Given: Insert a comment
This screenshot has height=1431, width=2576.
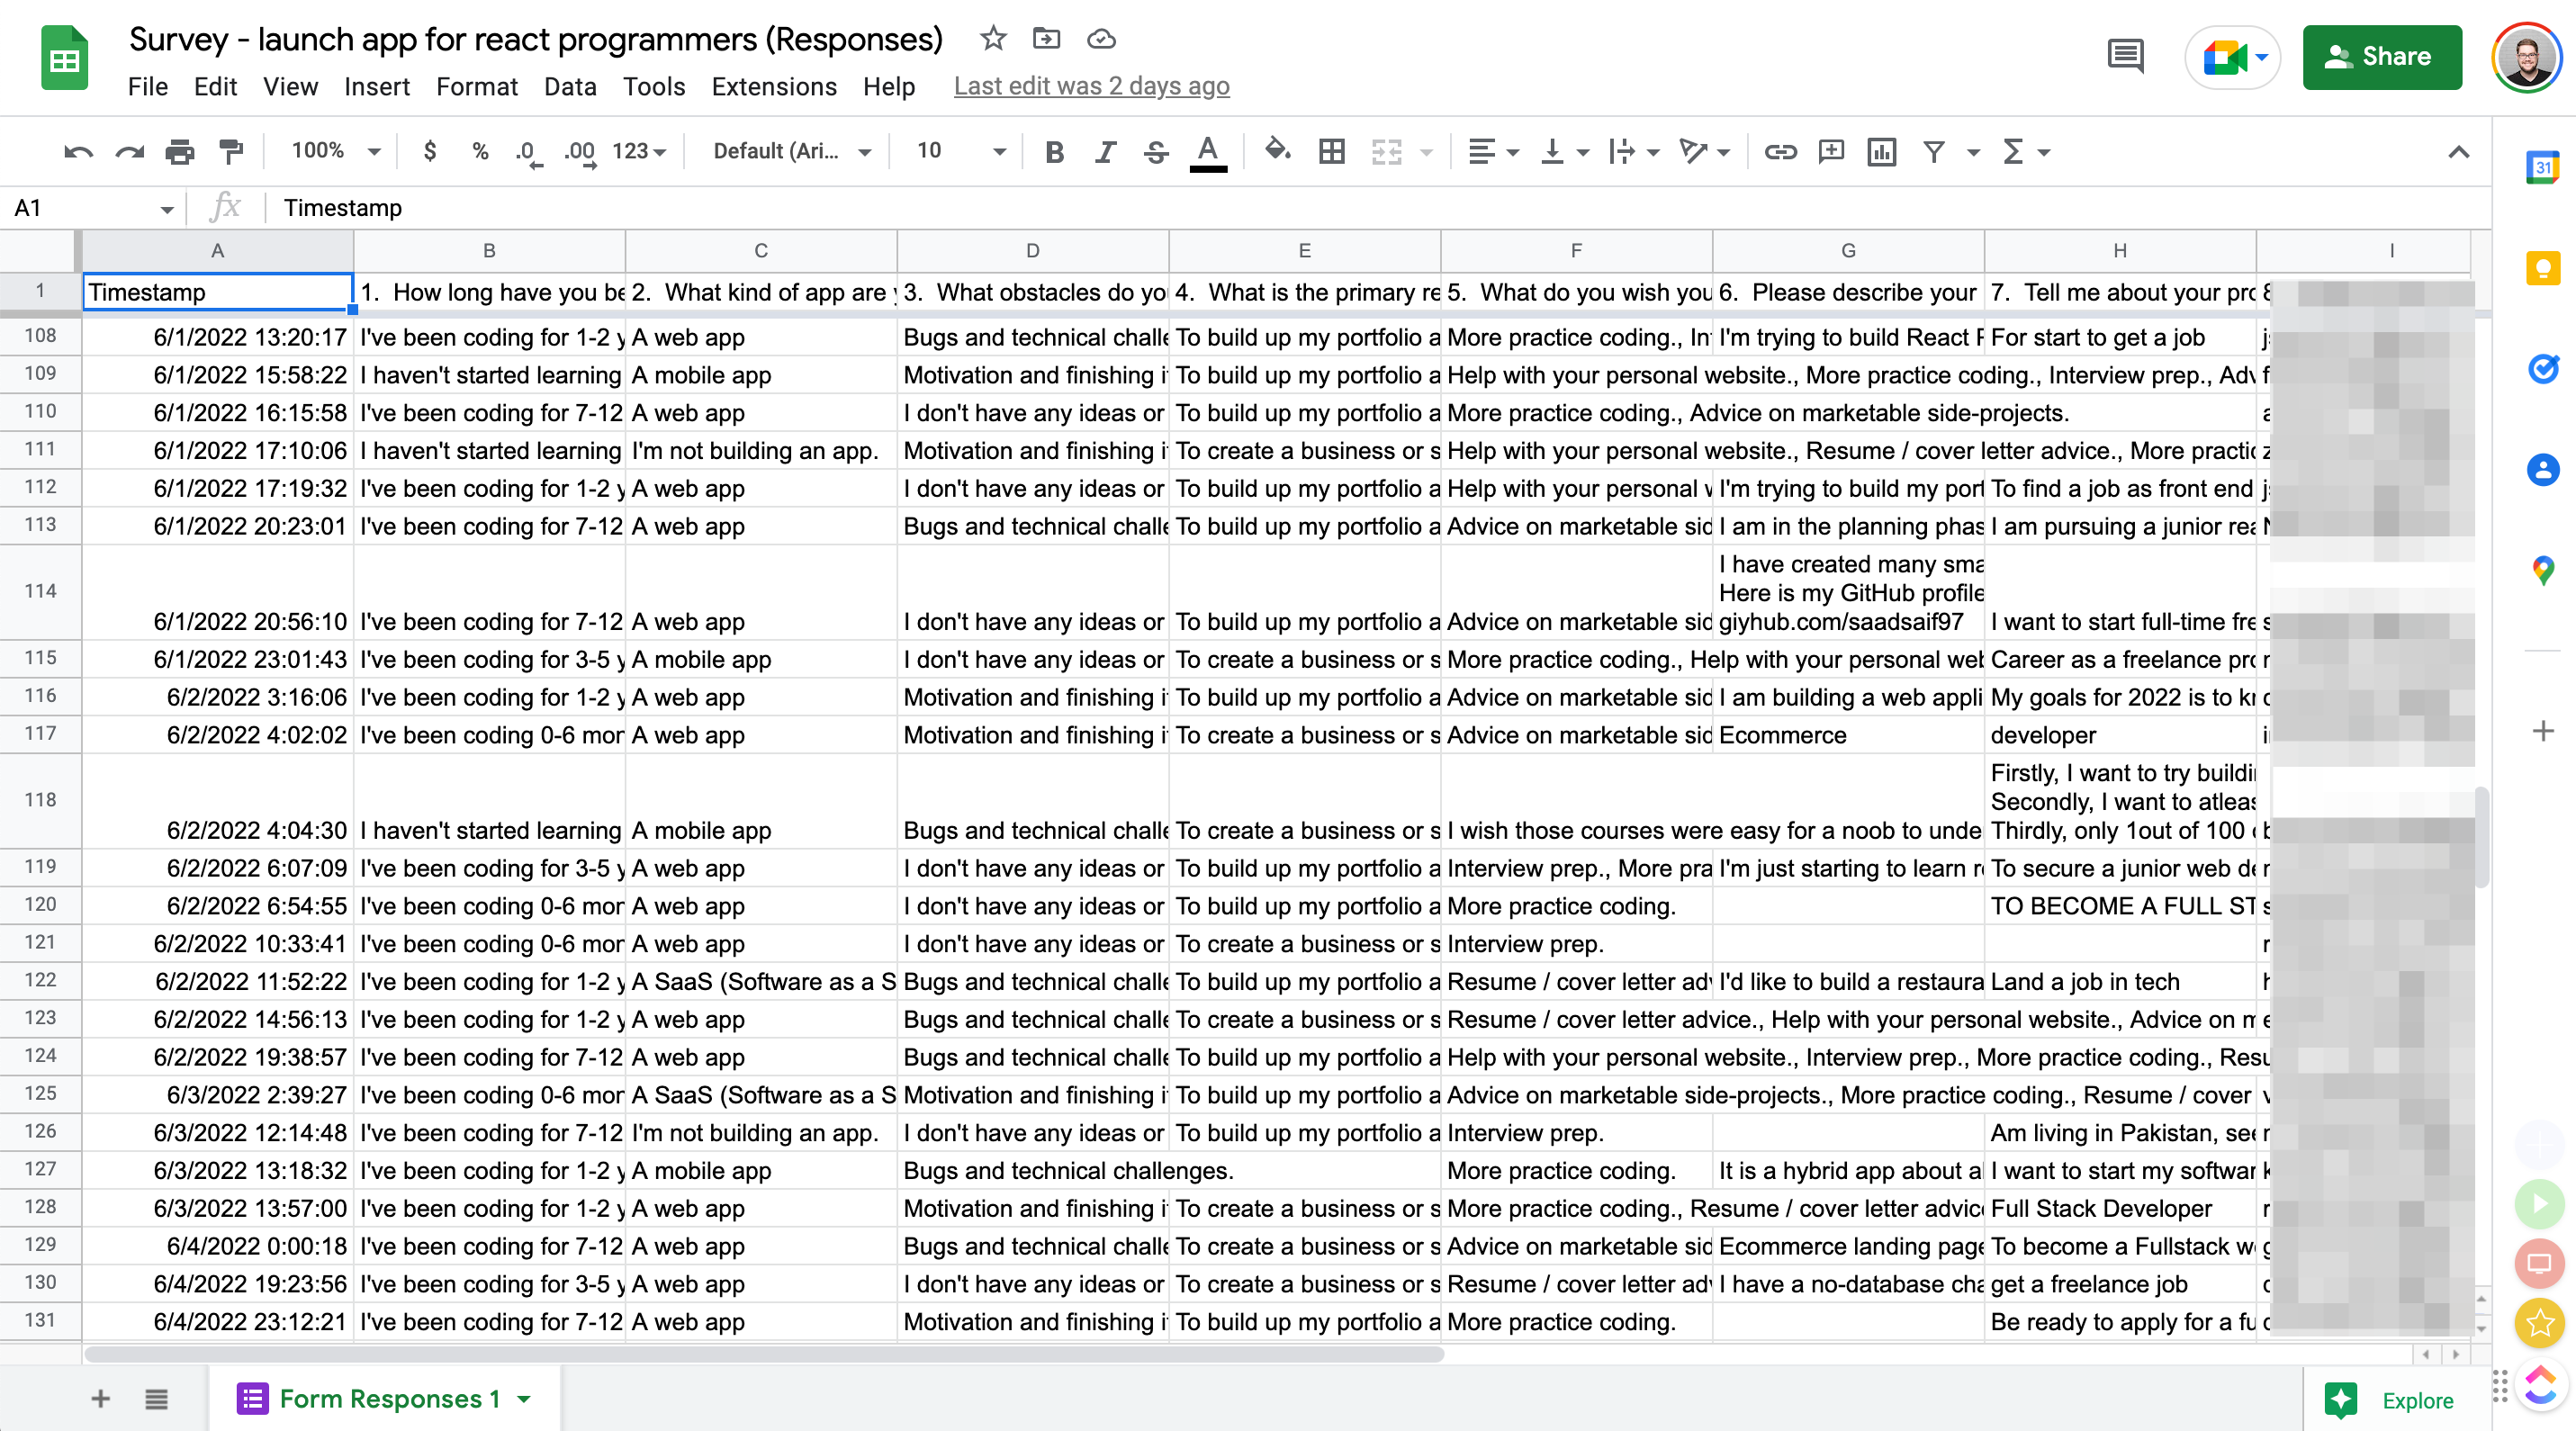Looking at the screenshot, I should tap(1831, 151).
